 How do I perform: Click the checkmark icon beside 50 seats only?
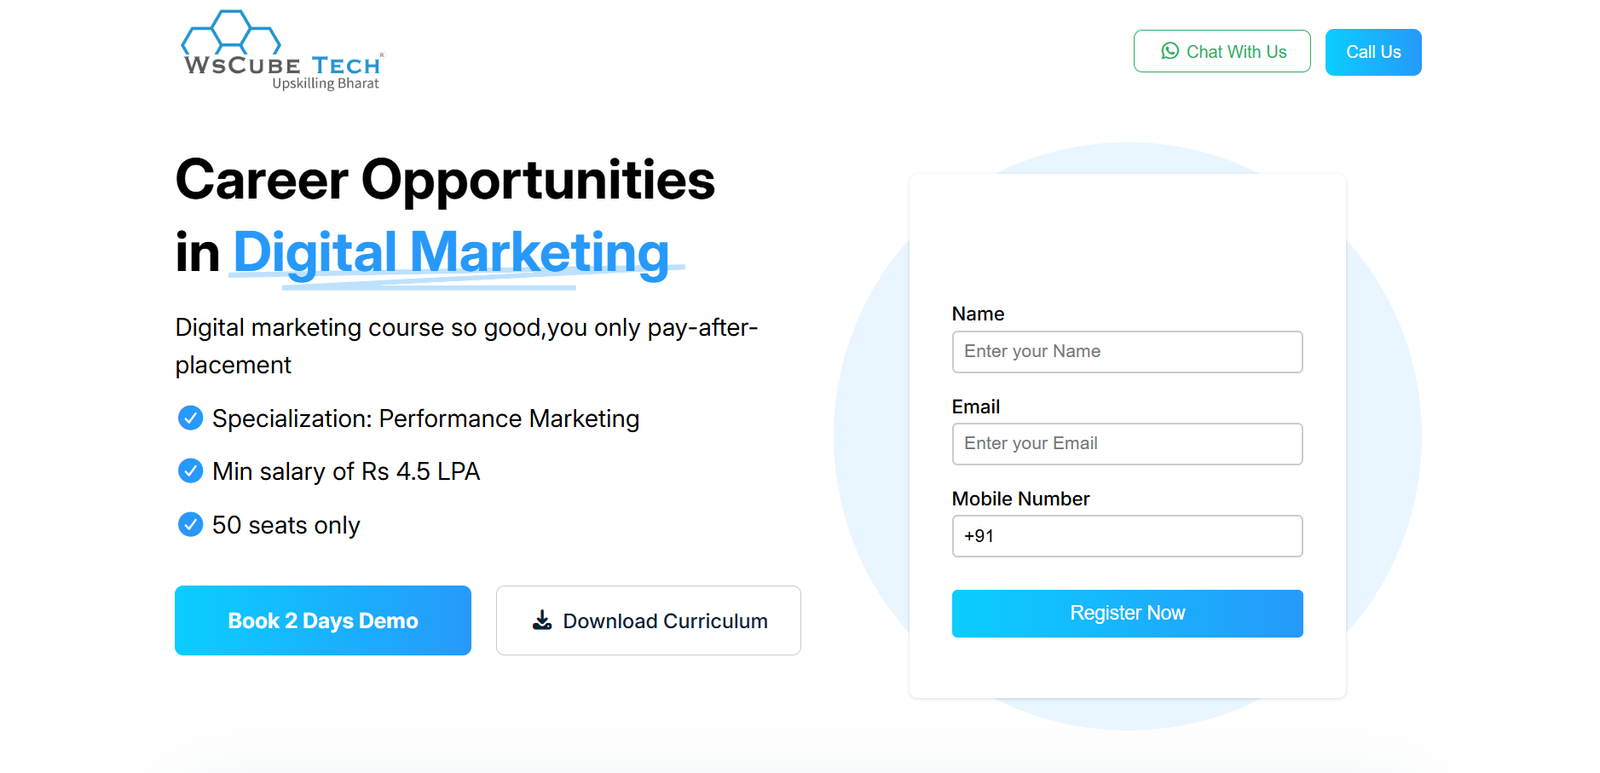[x=190, y=524]
